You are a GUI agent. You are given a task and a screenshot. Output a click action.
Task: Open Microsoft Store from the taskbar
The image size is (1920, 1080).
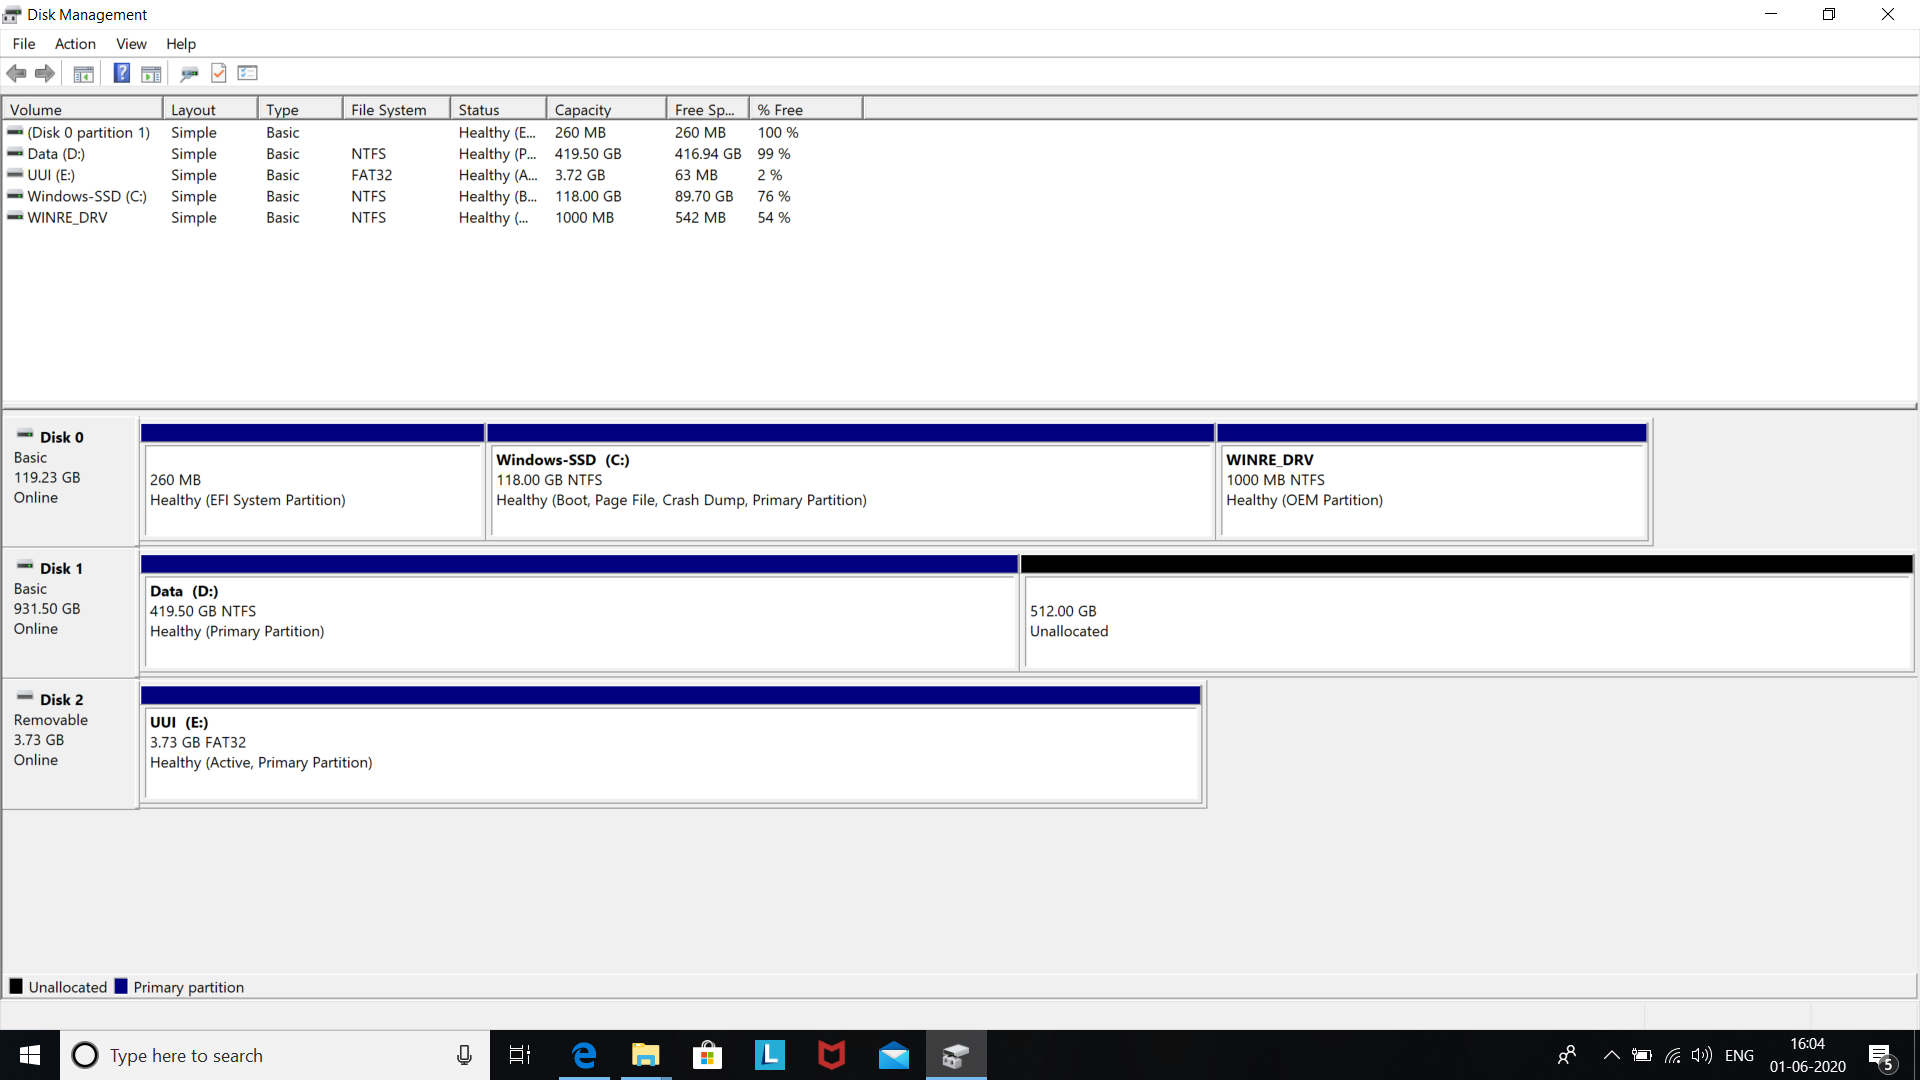pos(707,1055)
